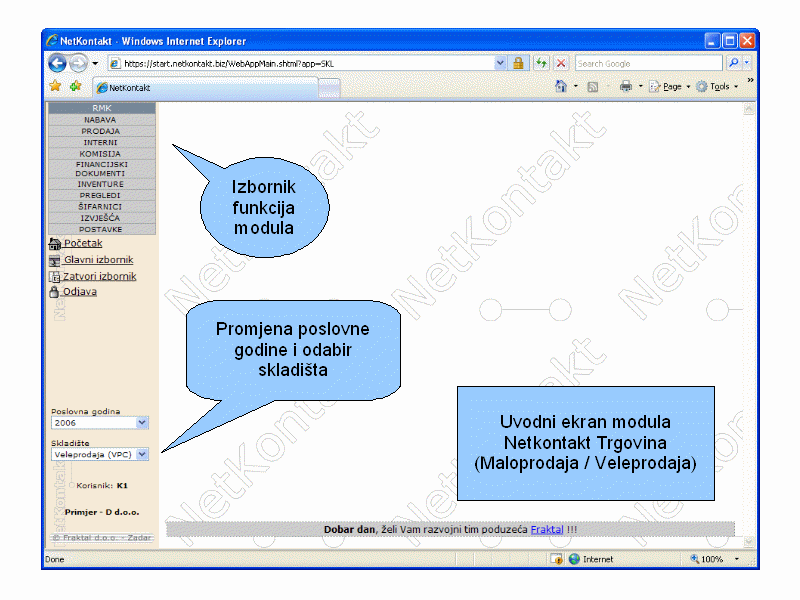The width and height of the screenshot is (800, 600).
Task: Click the icon beside Glavni izbornik
Action: click(x=55, y=261)
